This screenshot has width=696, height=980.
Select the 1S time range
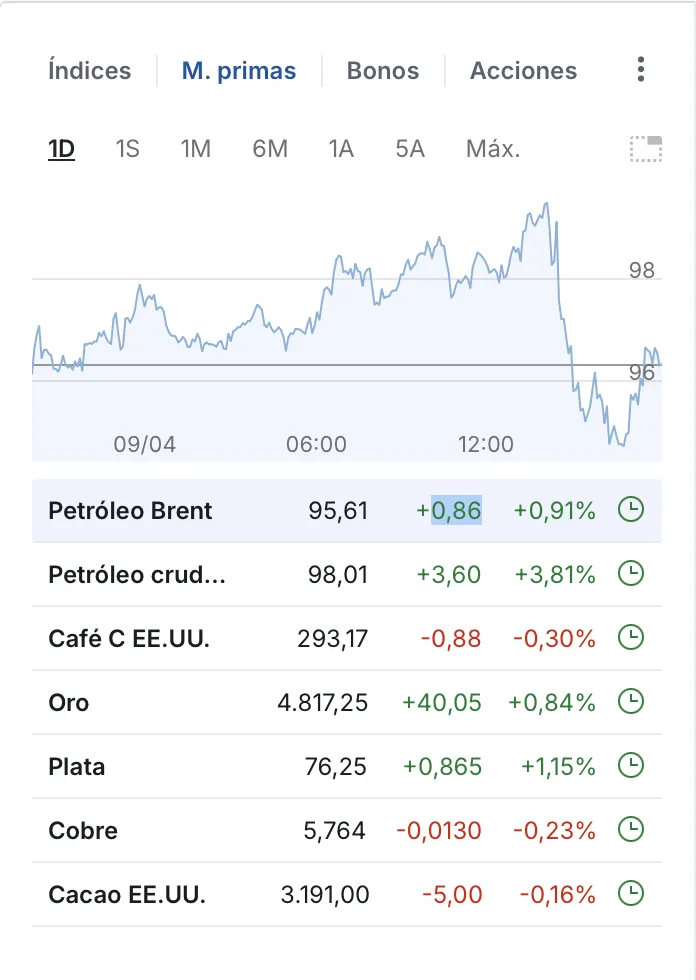pyautogui.click(x=127, y=149)
